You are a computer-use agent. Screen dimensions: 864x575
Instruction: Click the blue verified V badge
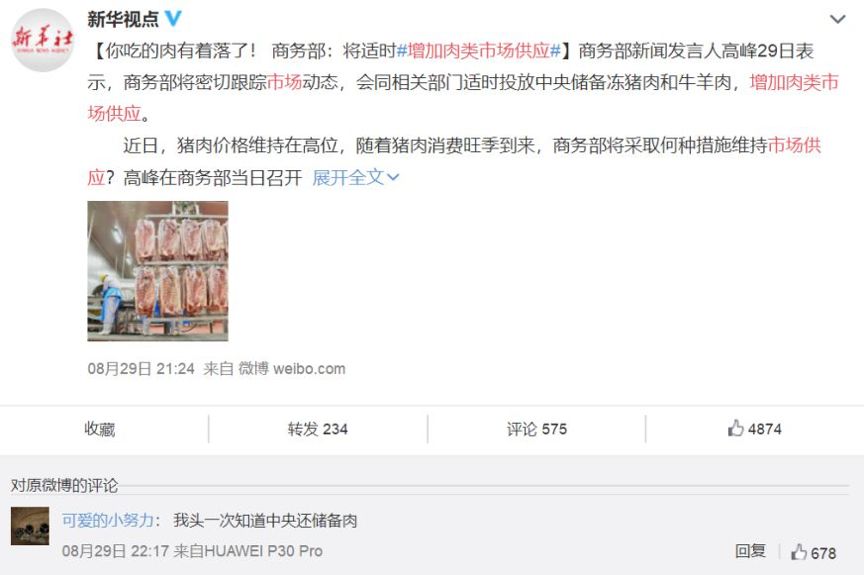coord(173,19)
